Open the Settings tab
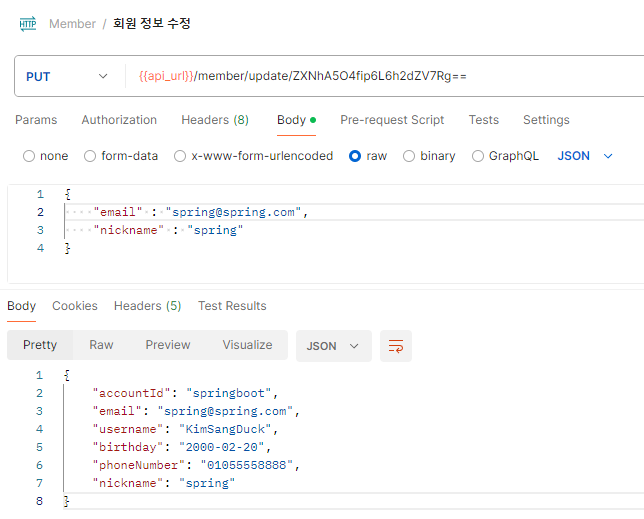This screenshot has height=519, width=644. click(546, 120)
